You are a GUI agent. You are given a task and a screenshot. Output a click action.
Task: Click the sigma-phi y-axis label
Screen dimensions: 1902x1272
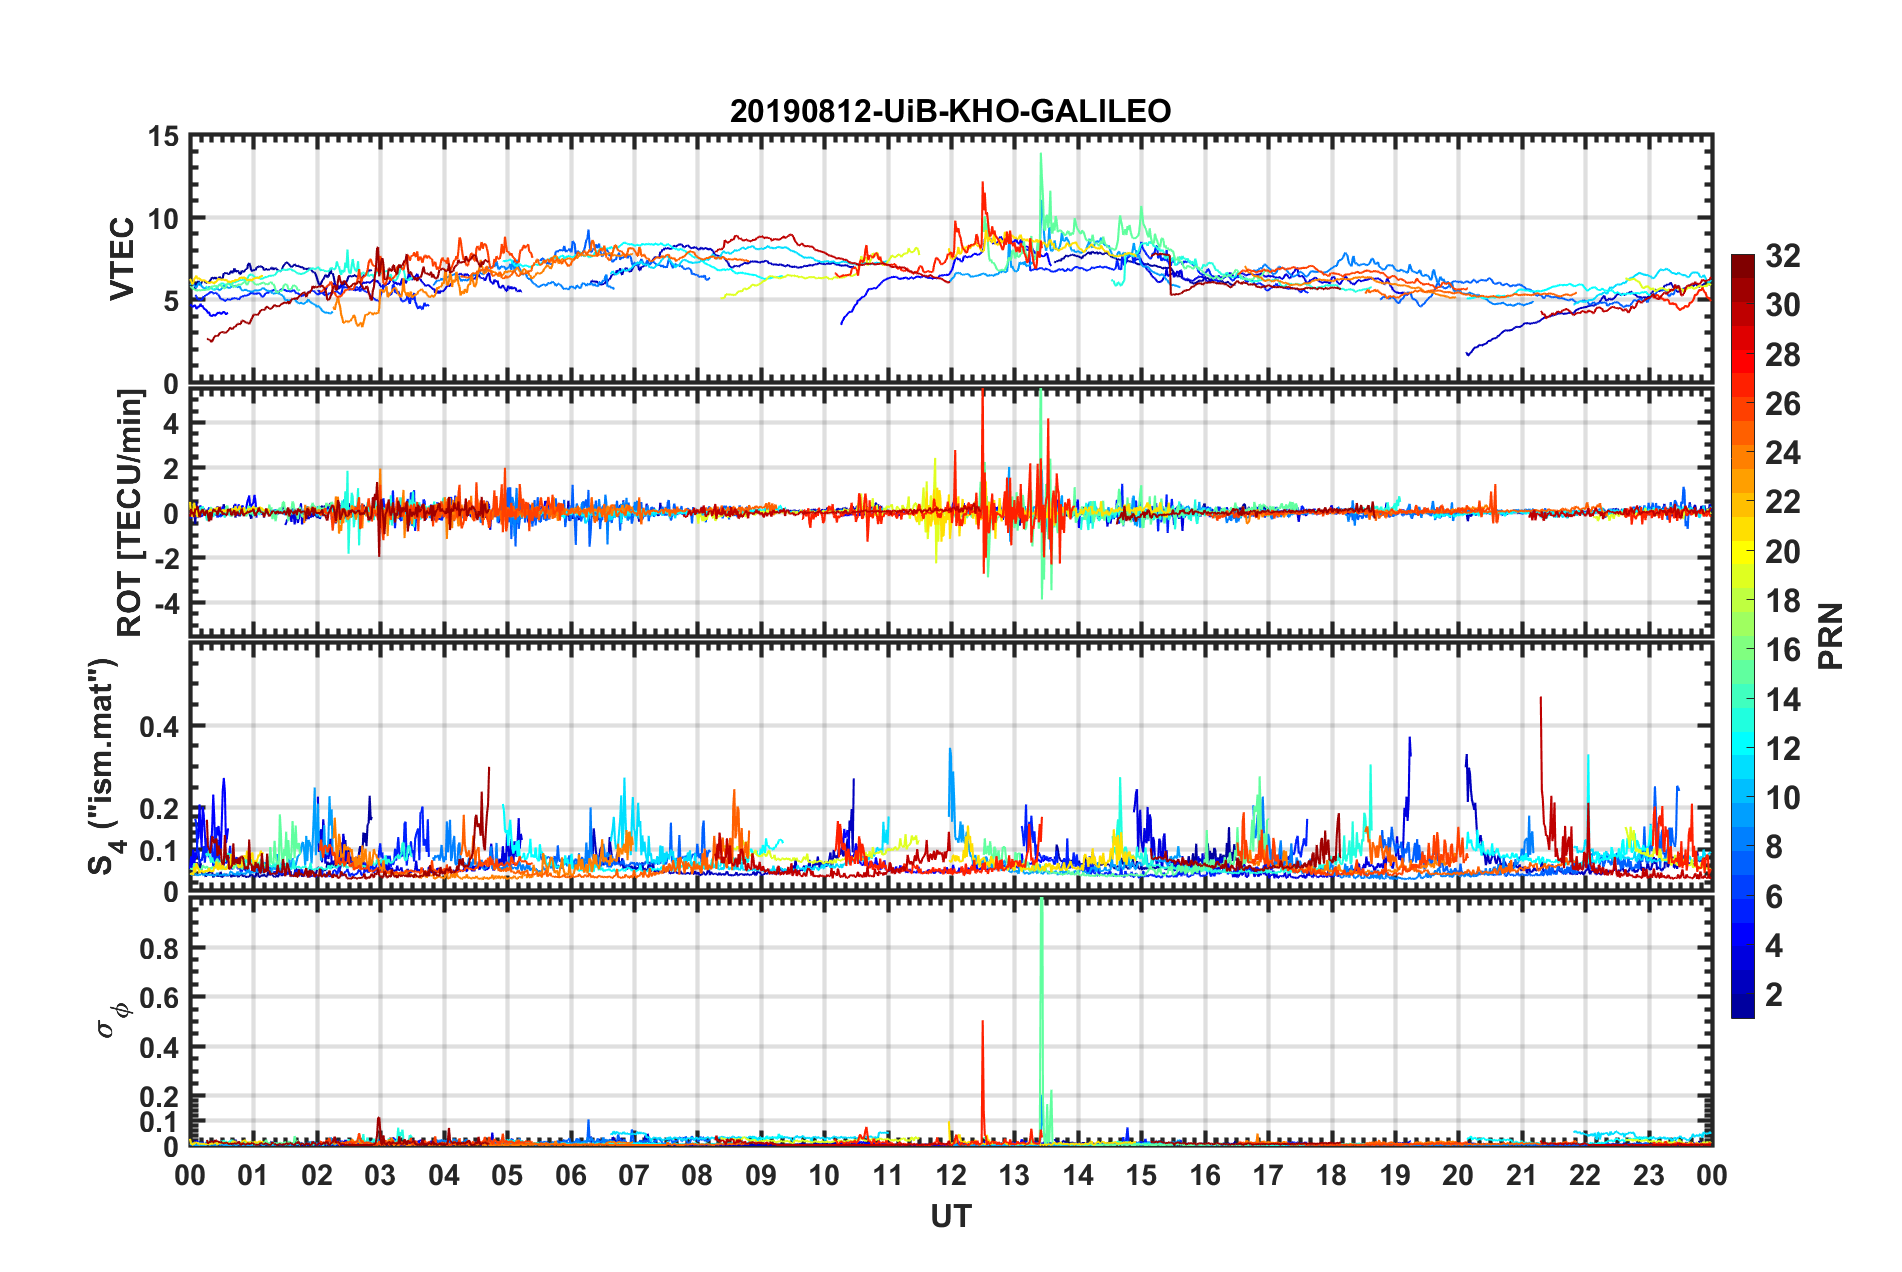(x=114, y=1020)
